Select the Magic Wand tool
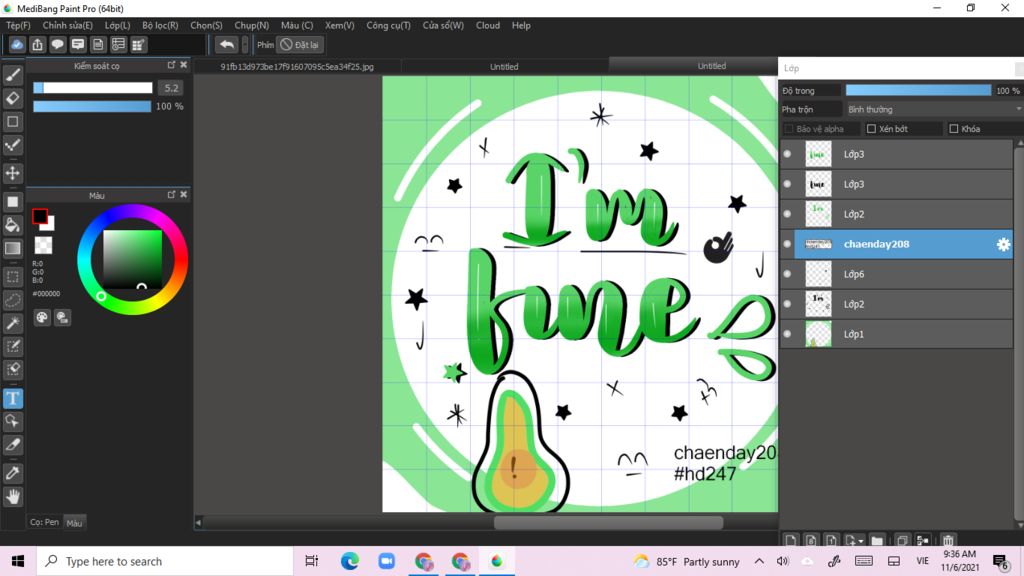The width and height of the screenshot is (1024, 576). tap(12, 323)
